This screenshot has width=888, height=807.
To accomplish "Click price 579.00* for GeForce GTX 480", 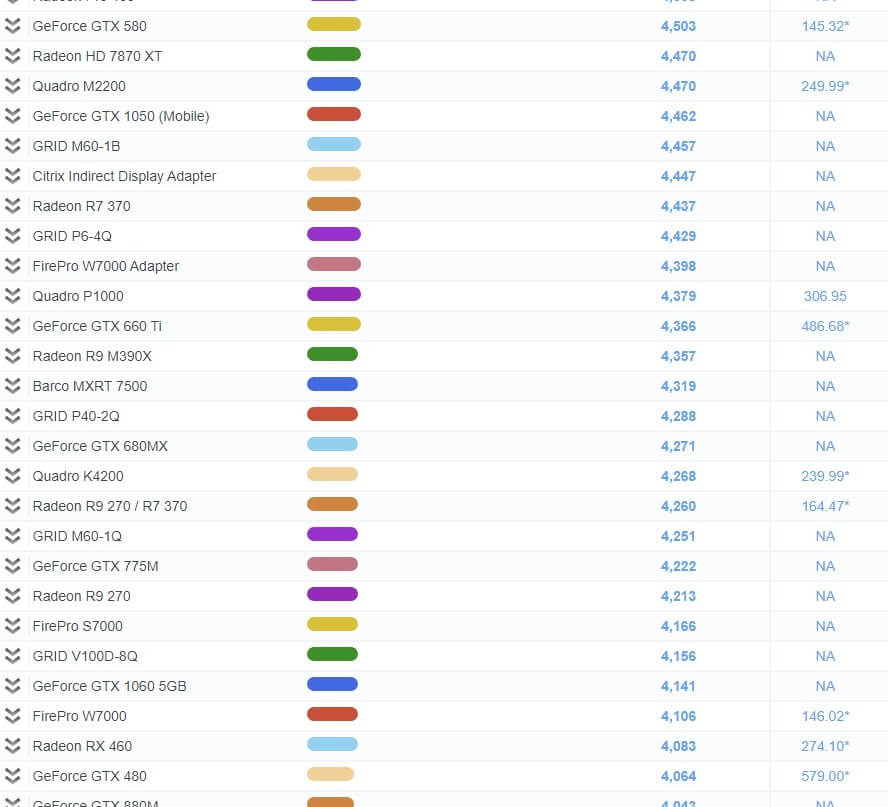I will point(825,776).
